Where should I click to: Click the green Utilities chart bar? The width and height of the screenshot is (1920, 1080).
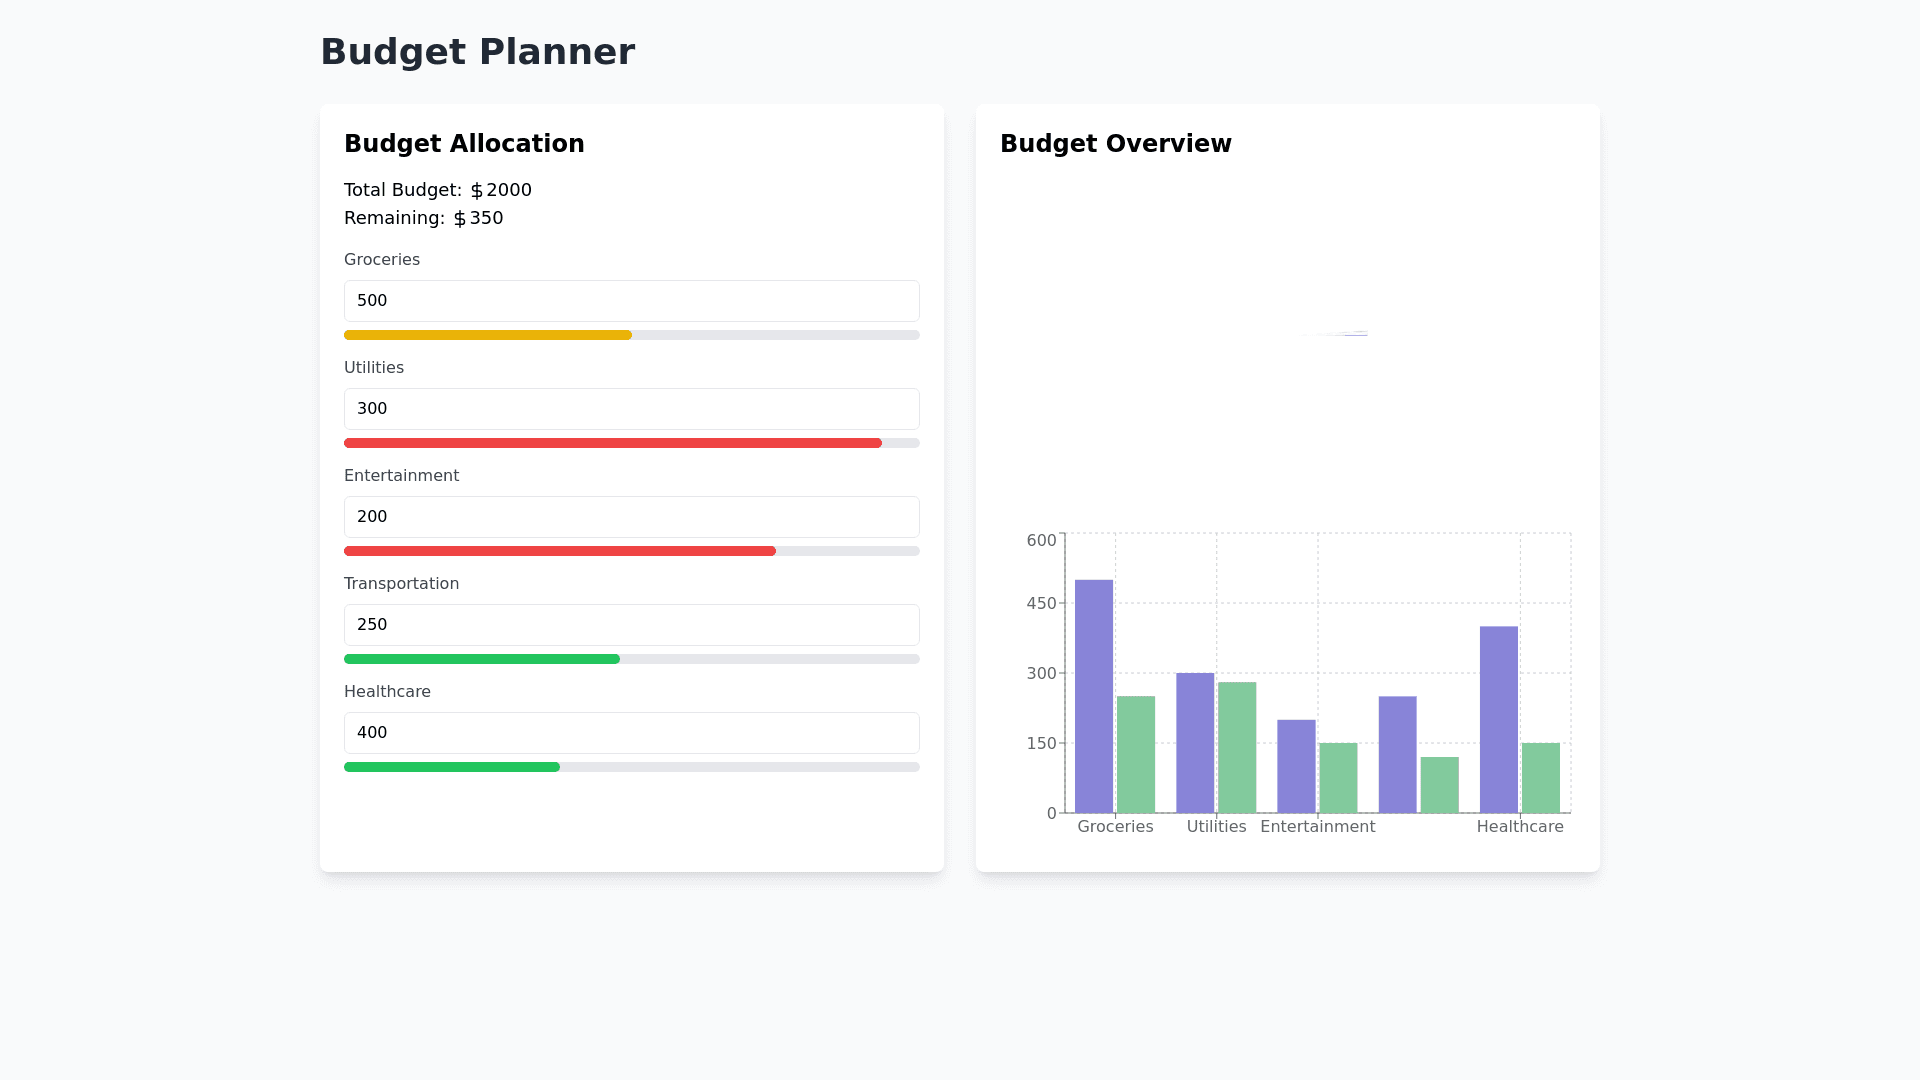[1237, 747]
